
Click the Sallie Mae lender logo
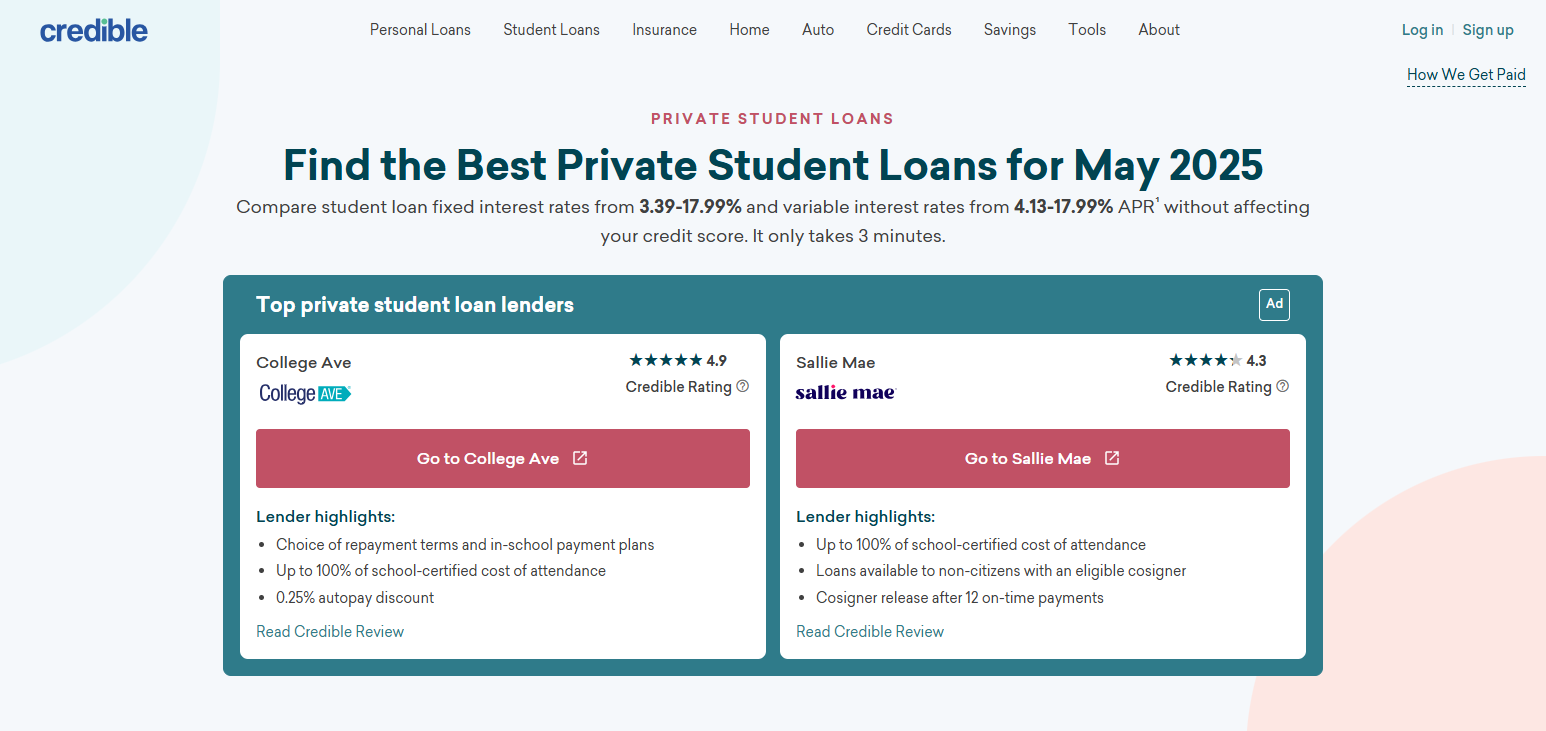[x=846, y=392]
